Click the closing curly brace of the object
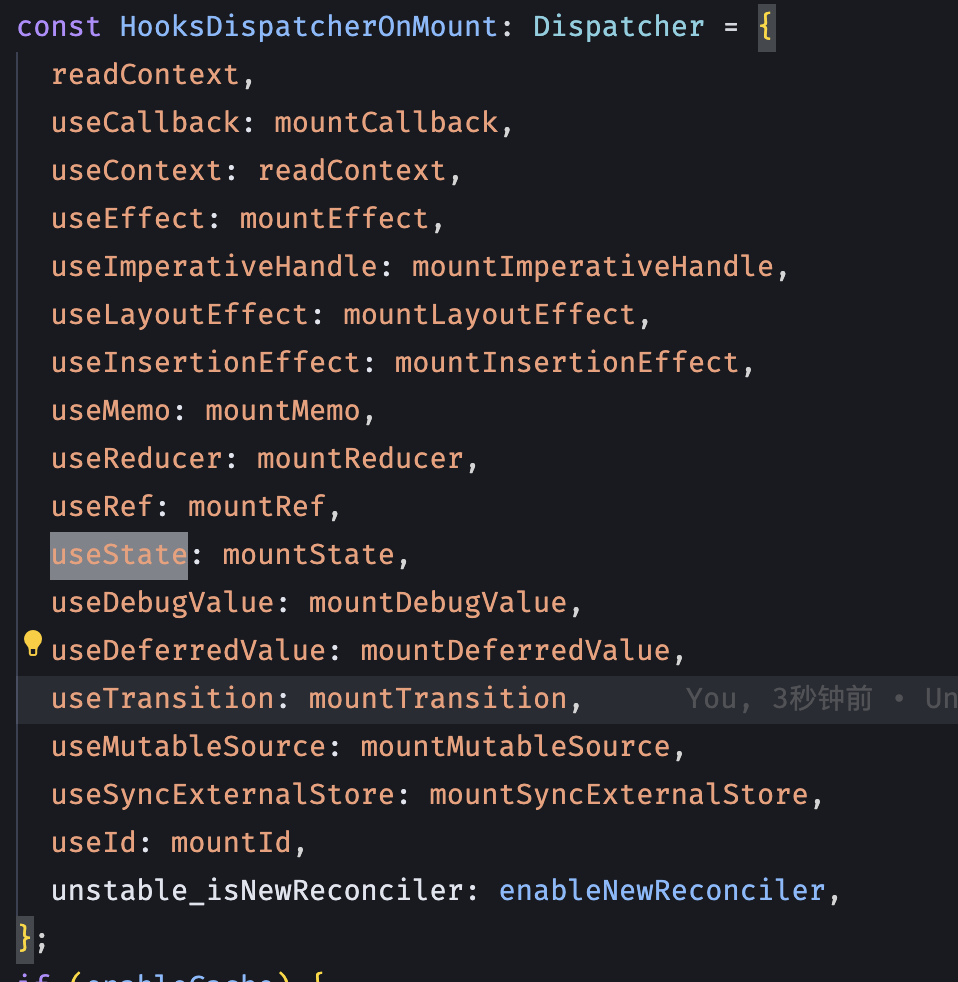Image resolution: width=958 pixels, height=982 pixels. click(25, 937)
